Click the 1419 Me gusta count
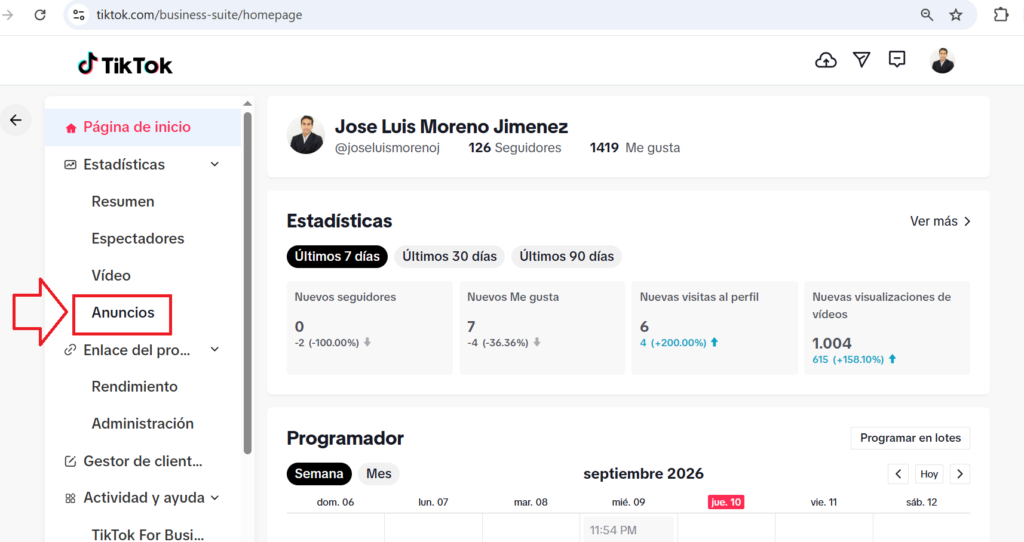The width and height of the screenshot is (1024, 542). tap(635, 148)
